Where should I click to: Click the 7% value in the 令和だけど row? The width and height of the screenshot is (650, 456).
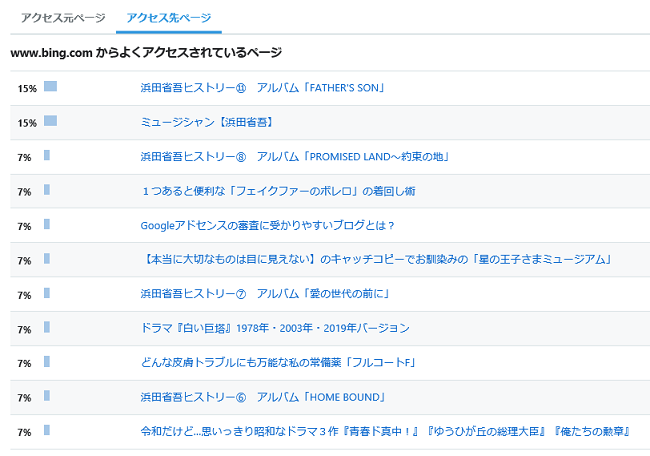click(x=24, y=432)
